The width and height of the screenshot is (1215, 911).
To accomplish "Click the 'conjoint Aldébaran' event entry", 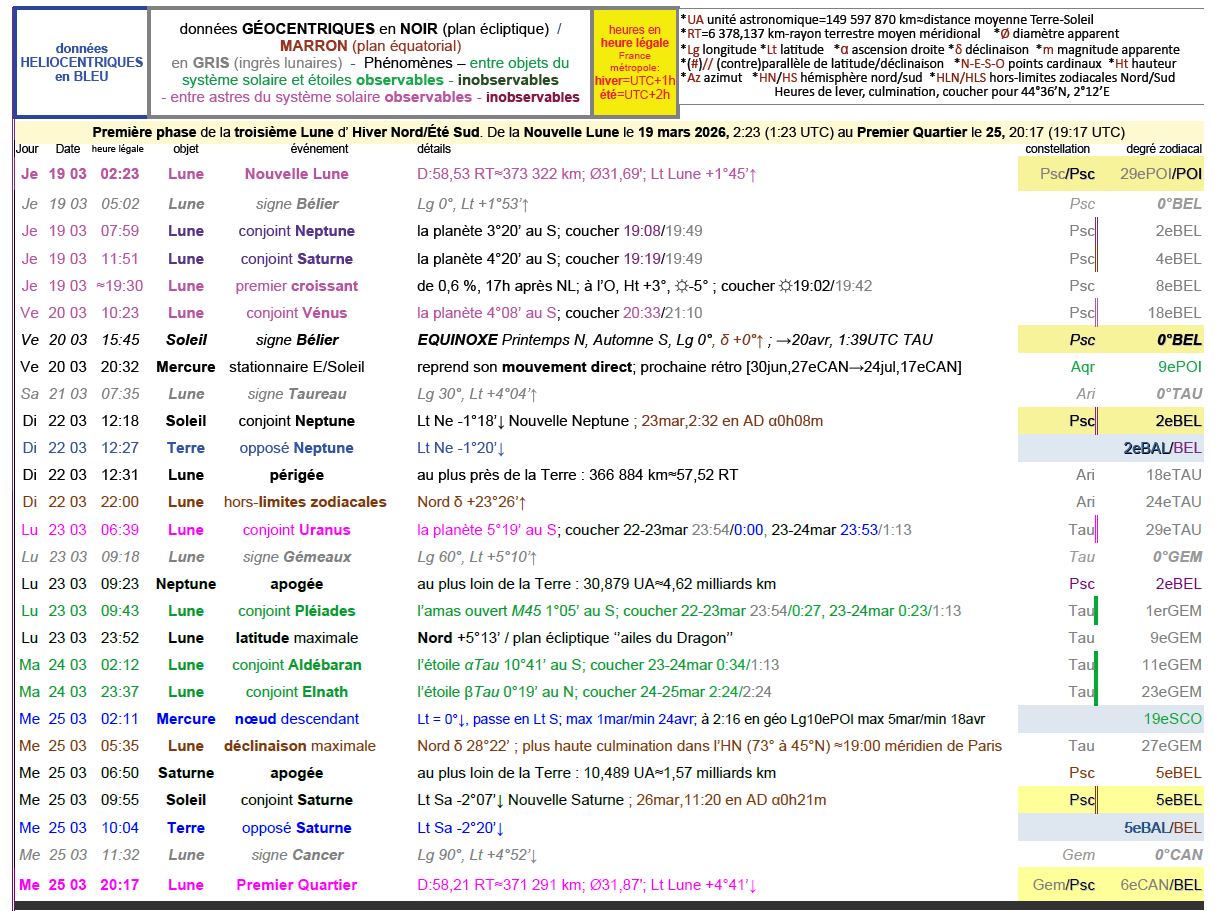I will [x=296, y=665].
